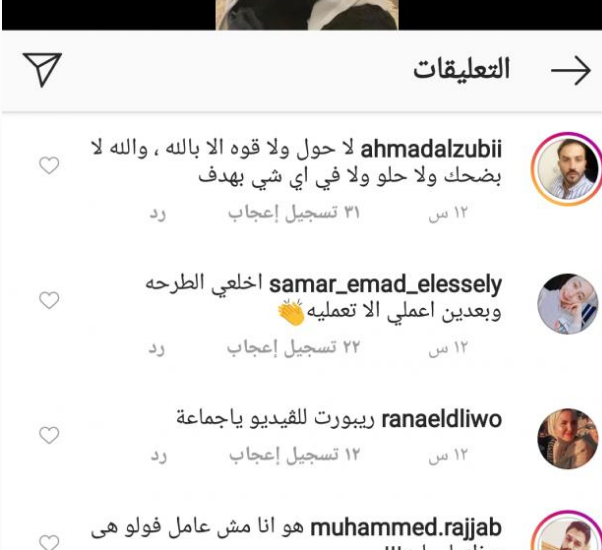This screenshot has width=602, height=550.
Task: Open the ranaeldliwo username link
Action: pyautogui.click(x=442, y=419)
